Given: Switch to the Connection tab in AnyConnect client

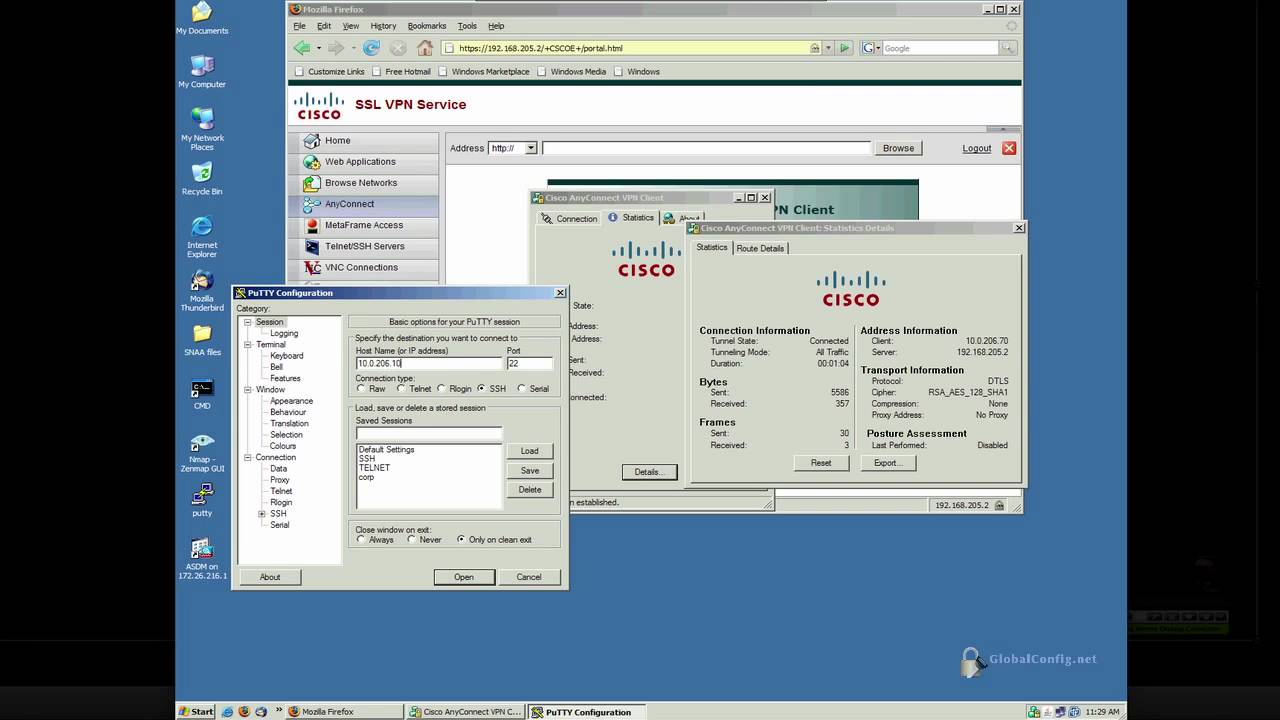Looking at the screenshot, I should point(569,218).
